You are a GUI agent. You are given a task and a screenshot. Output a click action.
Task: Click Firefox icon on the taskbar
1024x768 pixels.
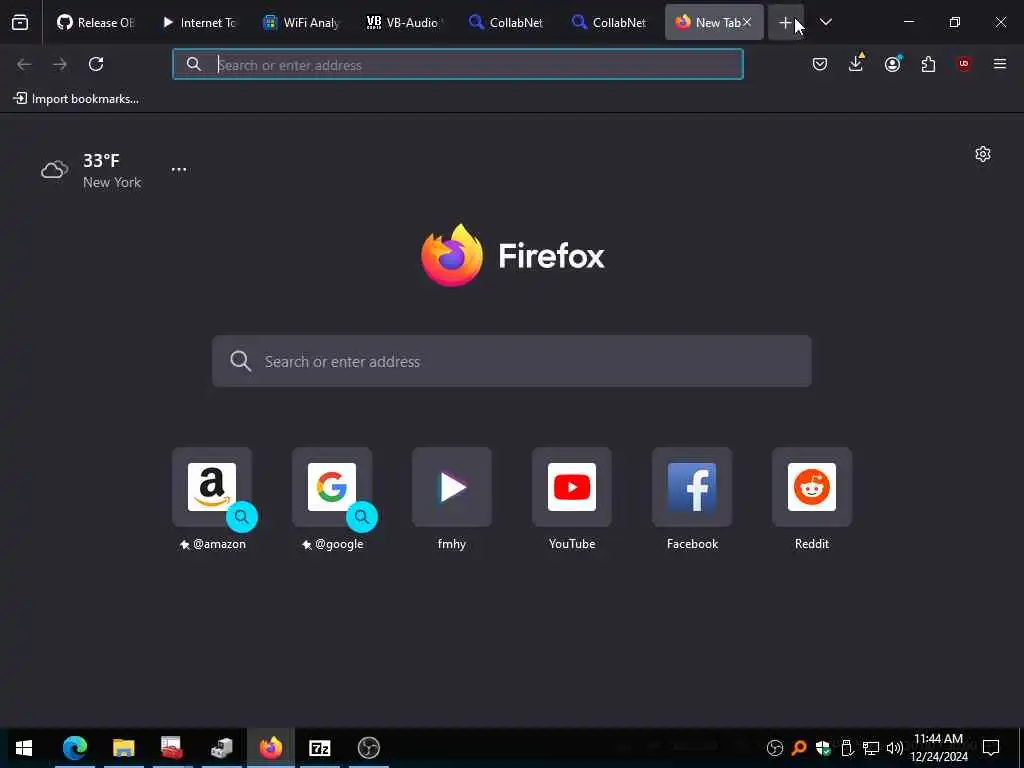(270, 748)
